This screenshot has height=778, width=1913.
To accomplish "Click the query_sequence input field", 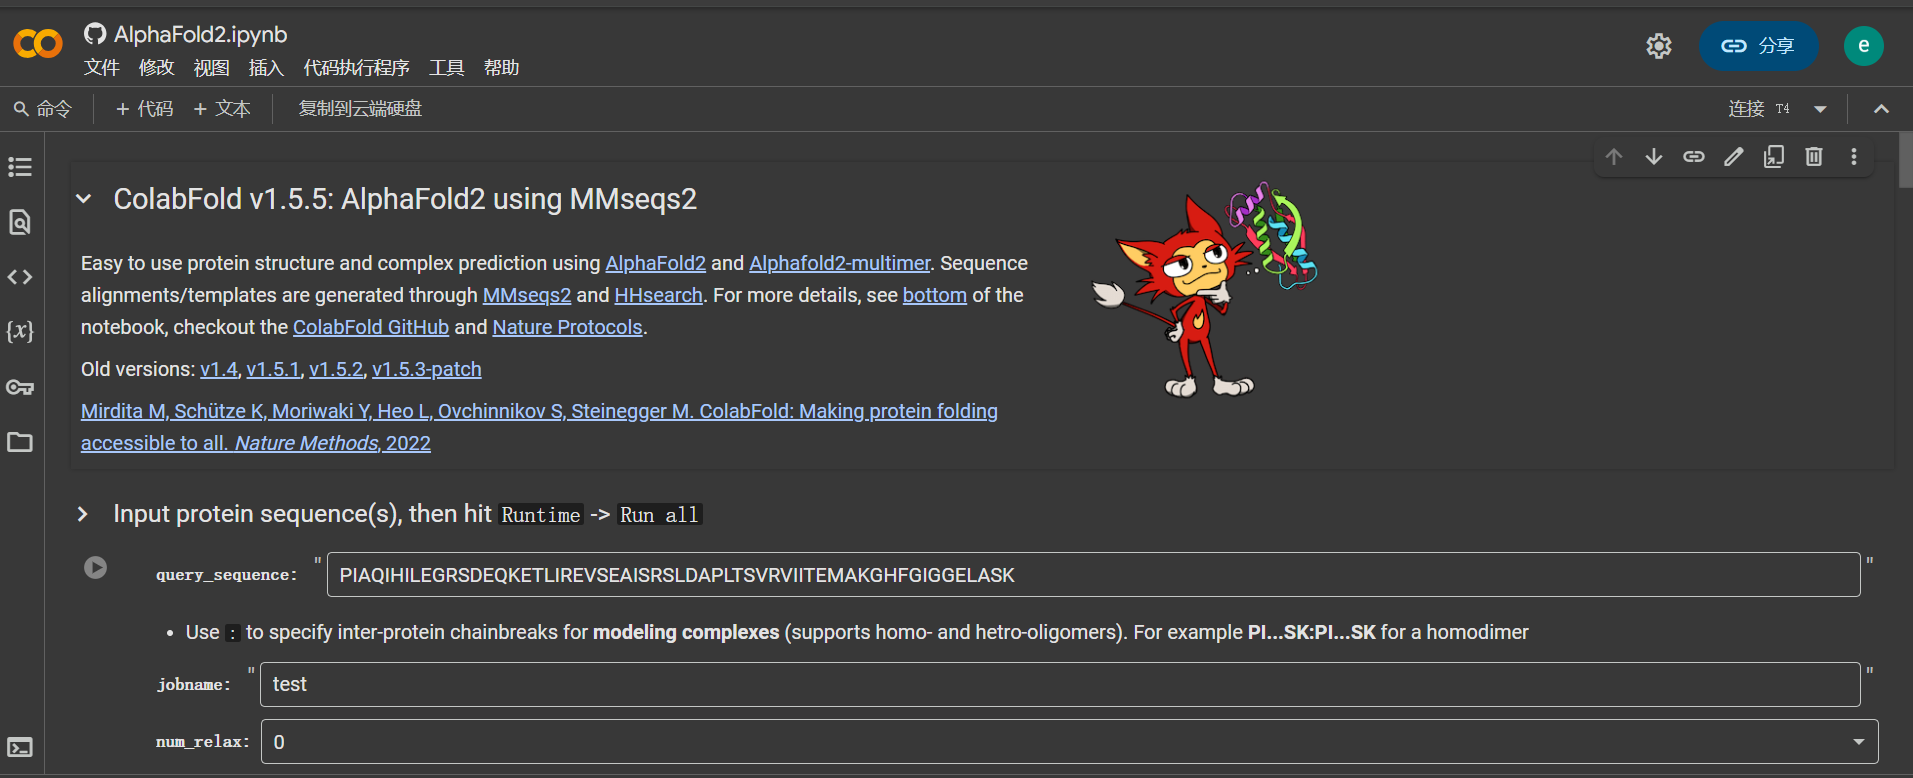I will (1093, 575).
